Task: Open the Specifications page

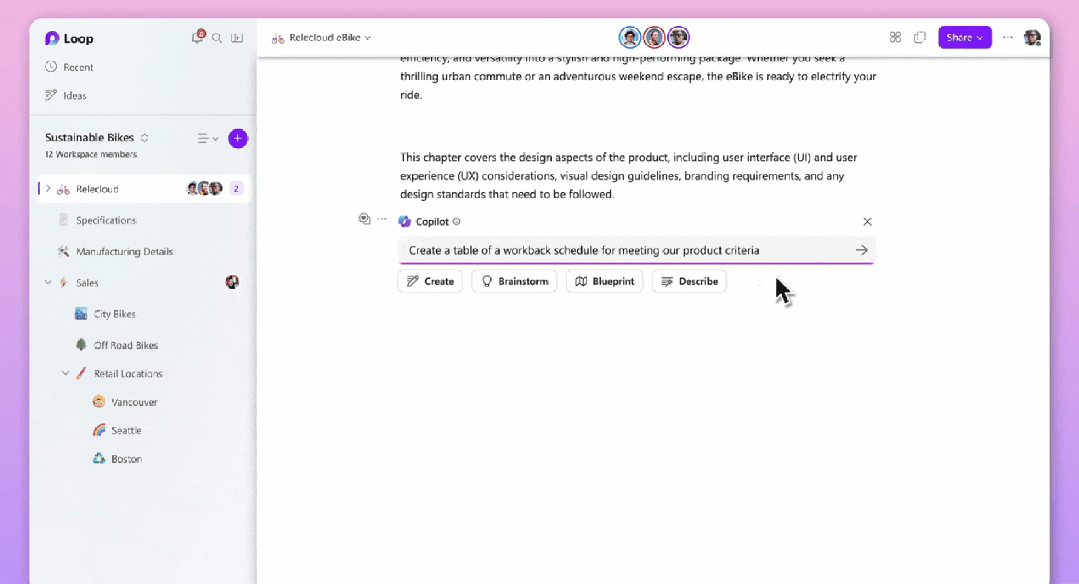Action: pos(106,220)
